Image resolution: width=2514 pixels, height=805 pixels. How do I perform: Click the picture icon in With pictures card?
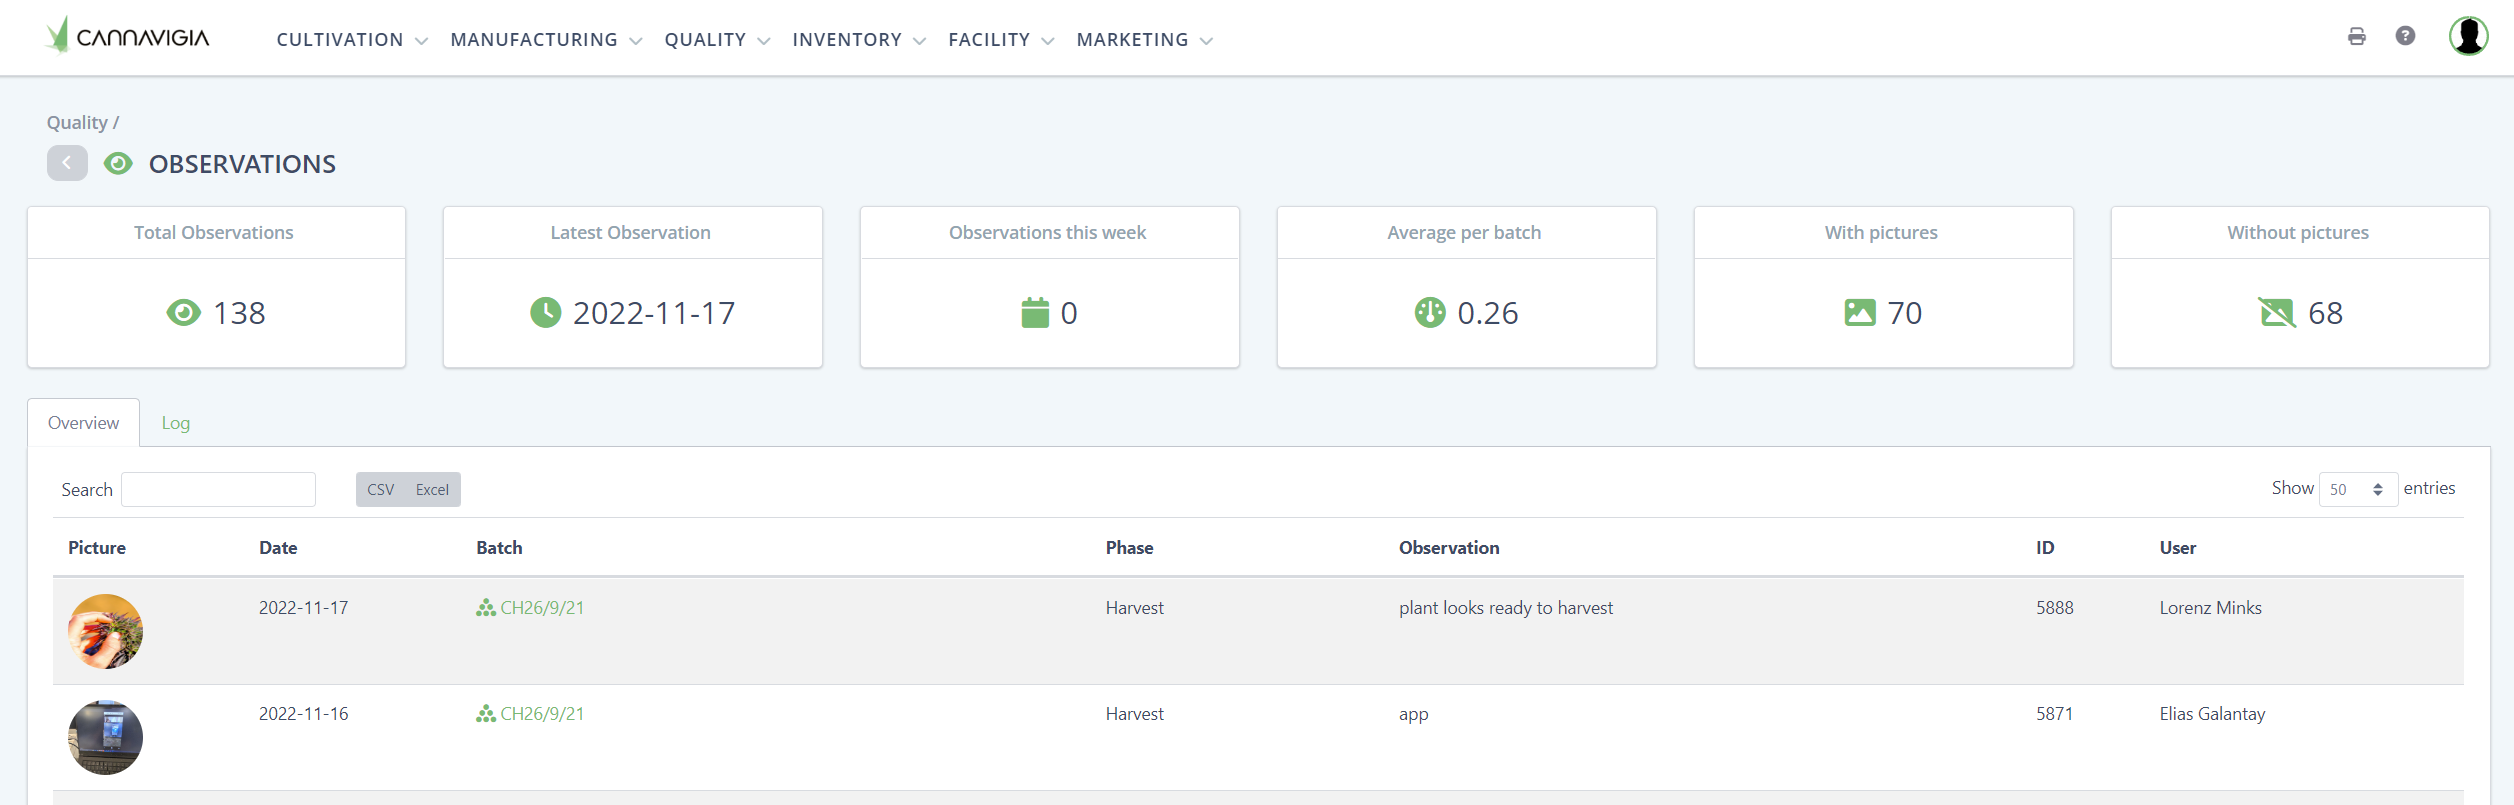(x=1859, y=313)
